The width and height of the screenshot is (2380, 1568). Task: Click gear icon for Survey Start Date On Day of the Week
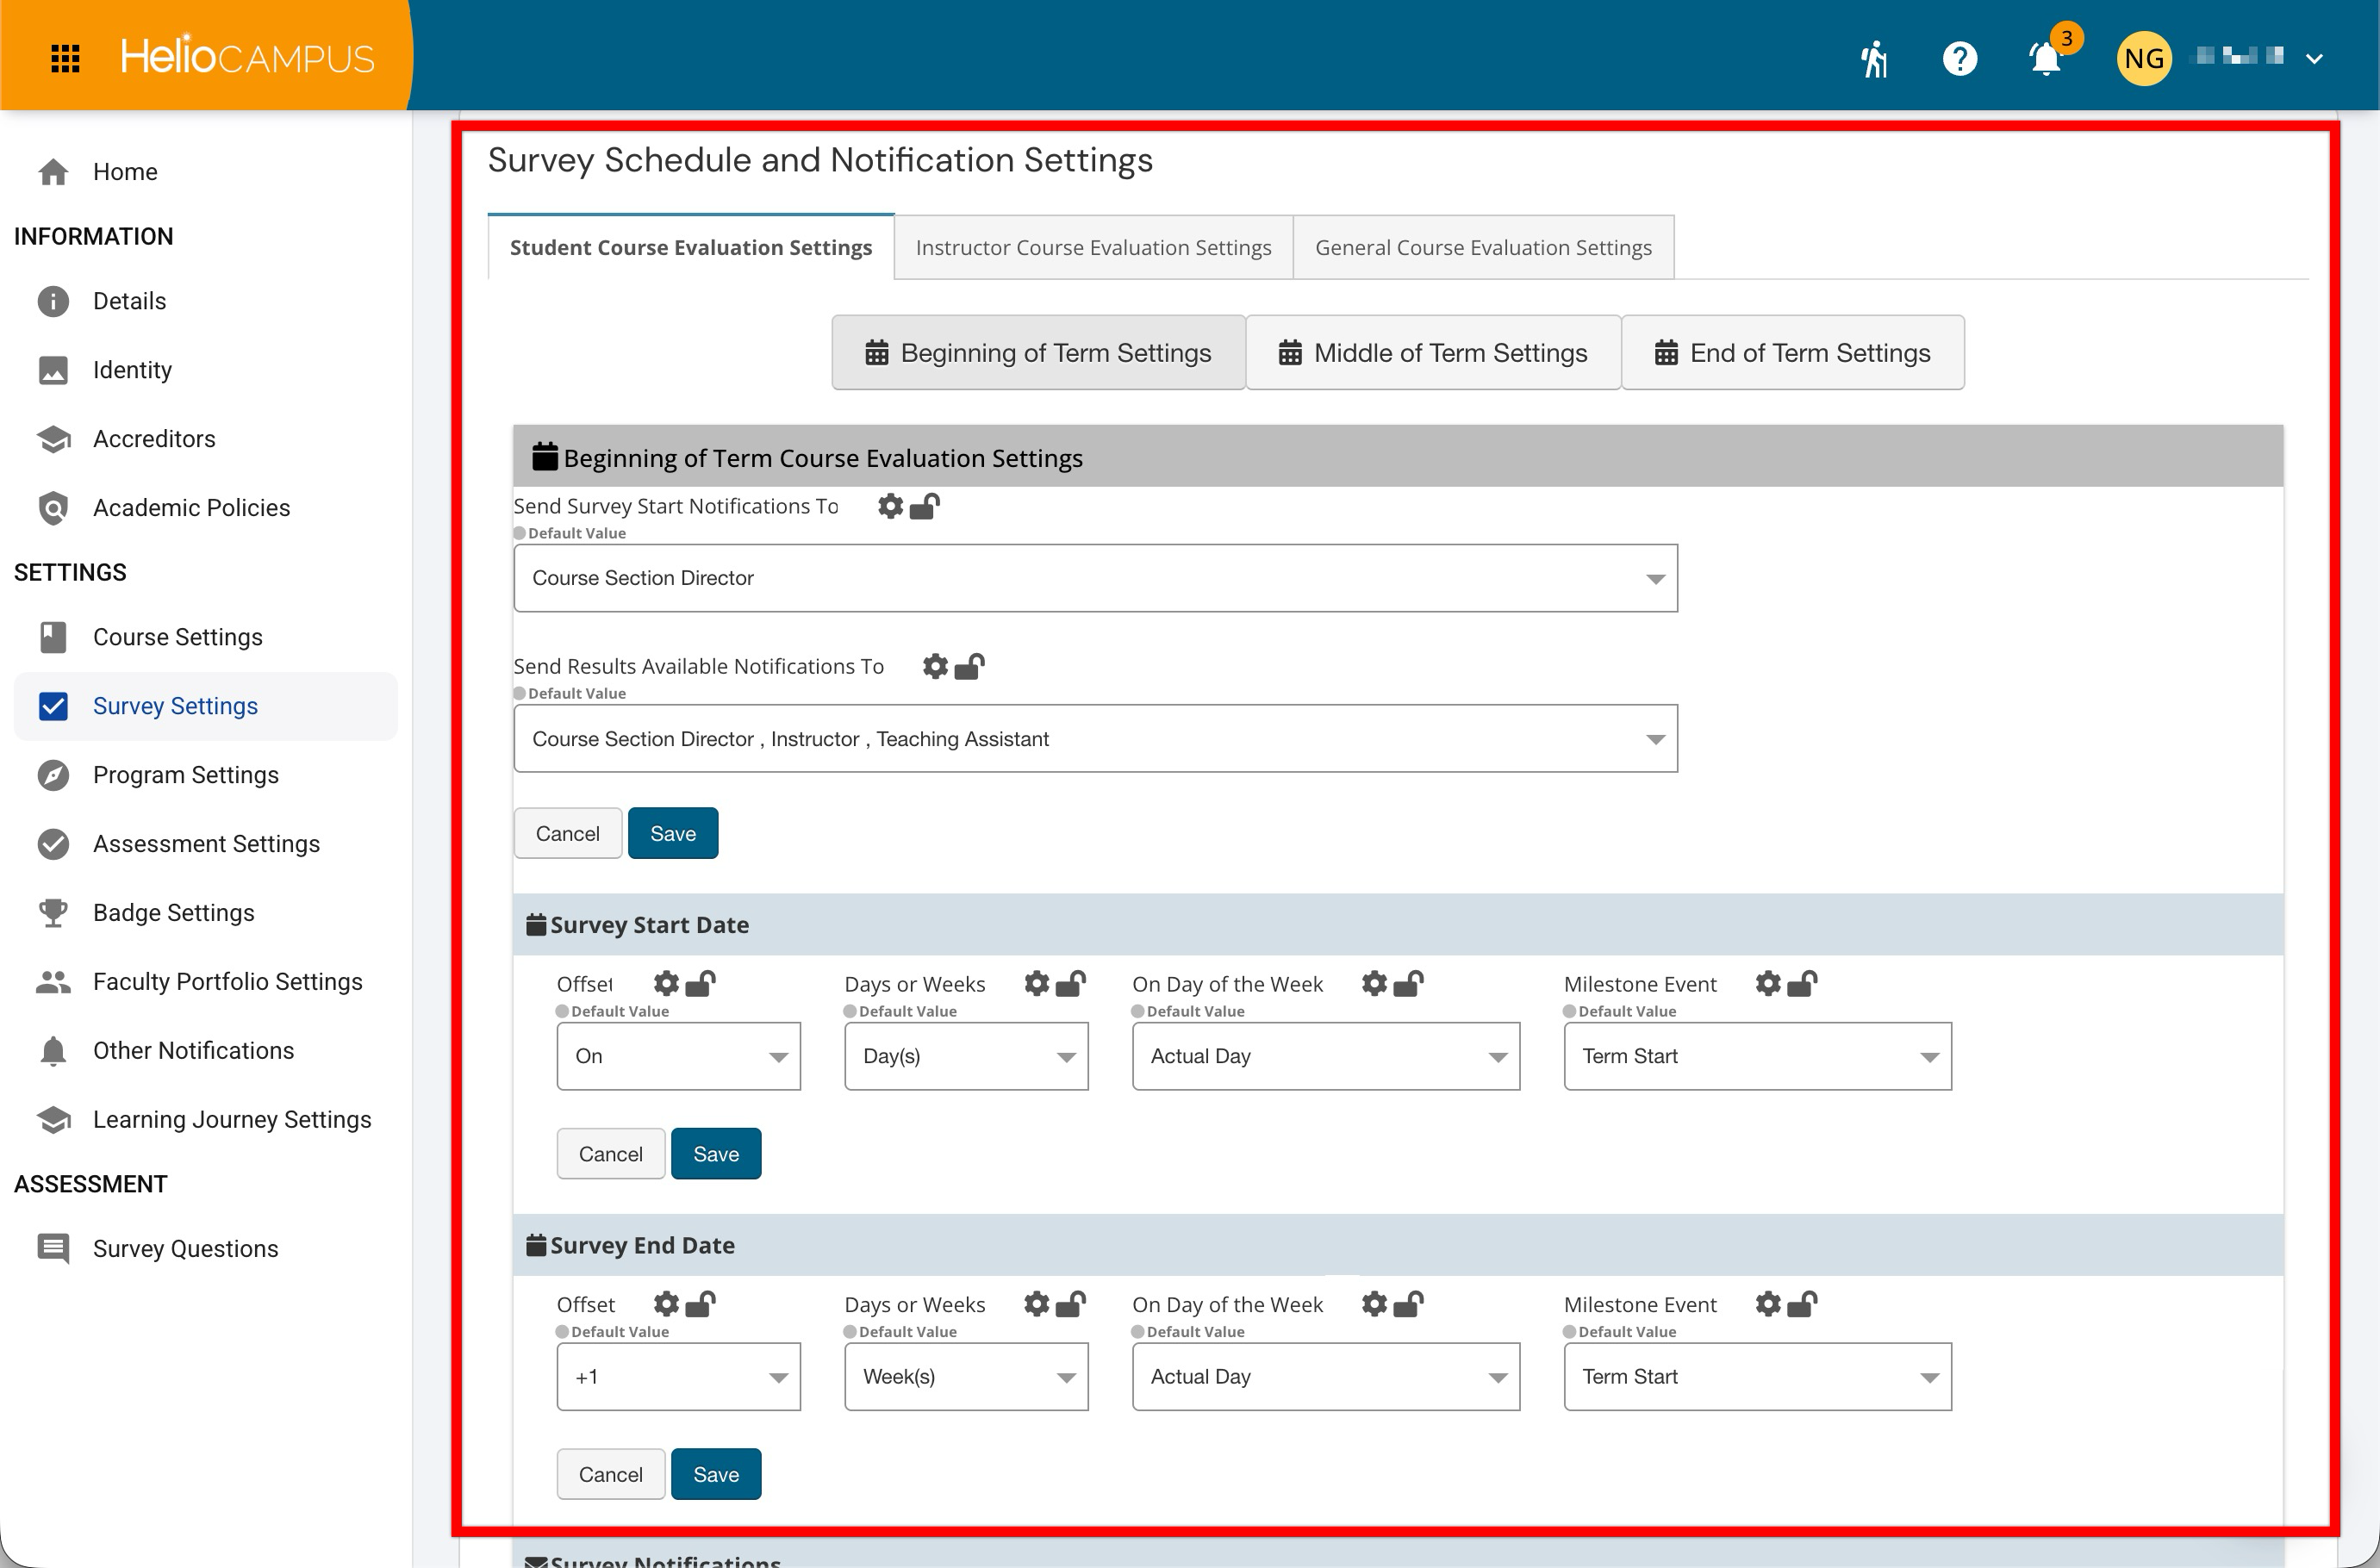pyautogui.click(x=1375, y=984)
